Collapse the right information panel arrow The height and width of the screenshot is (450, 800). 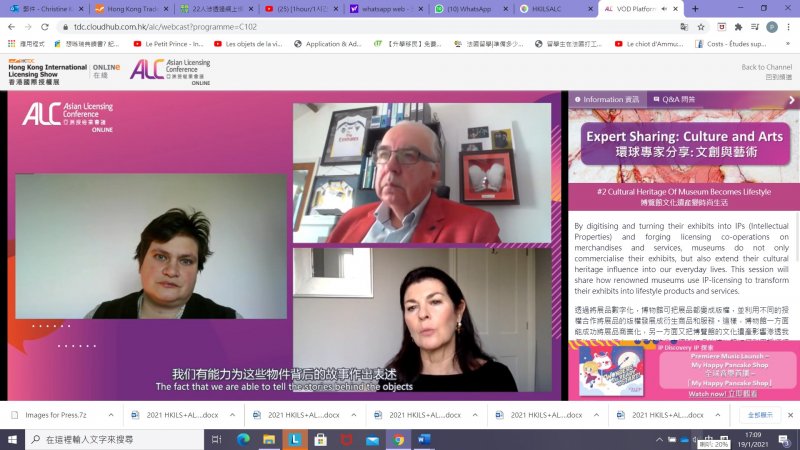click(791, 100)
